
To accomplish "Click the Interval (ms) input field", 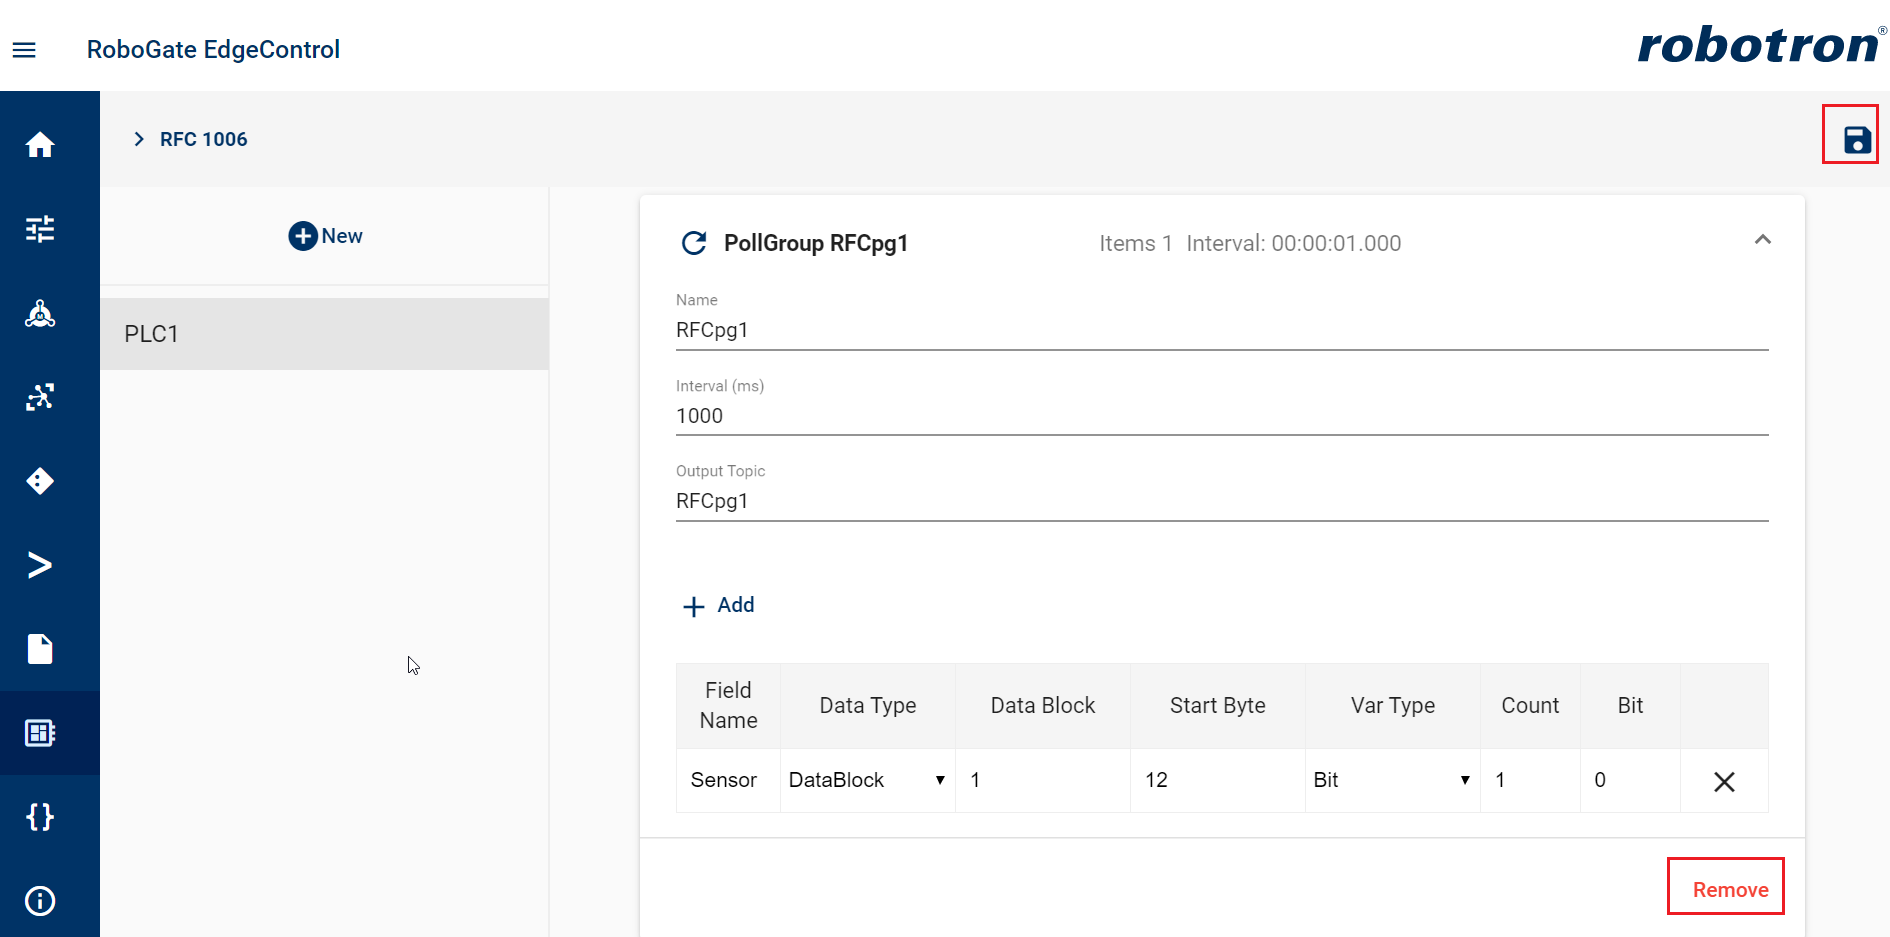I will tap(1221, 416).
